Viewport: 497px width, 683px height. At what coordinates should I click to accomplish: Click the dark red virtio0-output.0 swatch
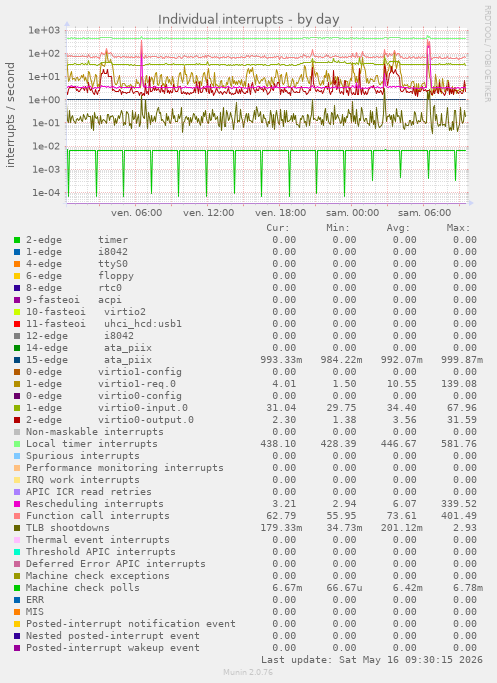point(17,420)
